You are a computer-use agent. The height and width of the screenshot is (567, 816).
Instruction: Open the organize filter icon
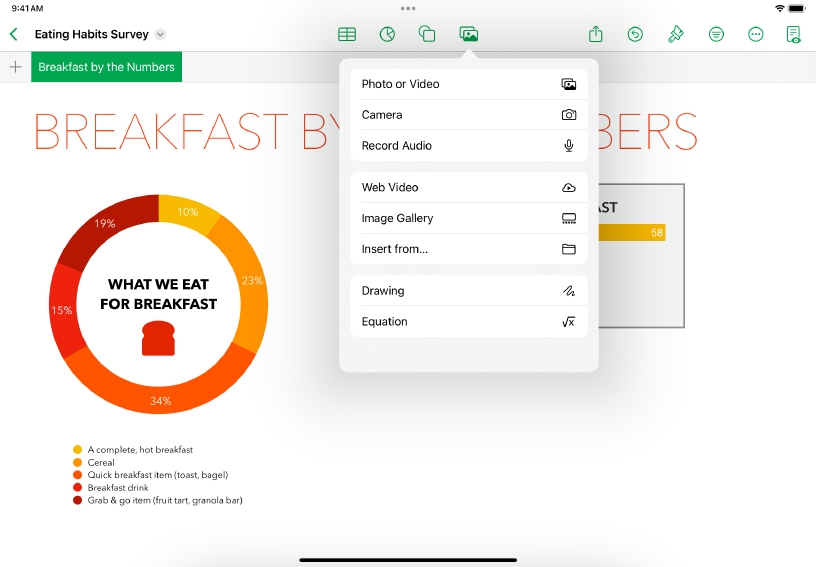(x=716, y=34)
